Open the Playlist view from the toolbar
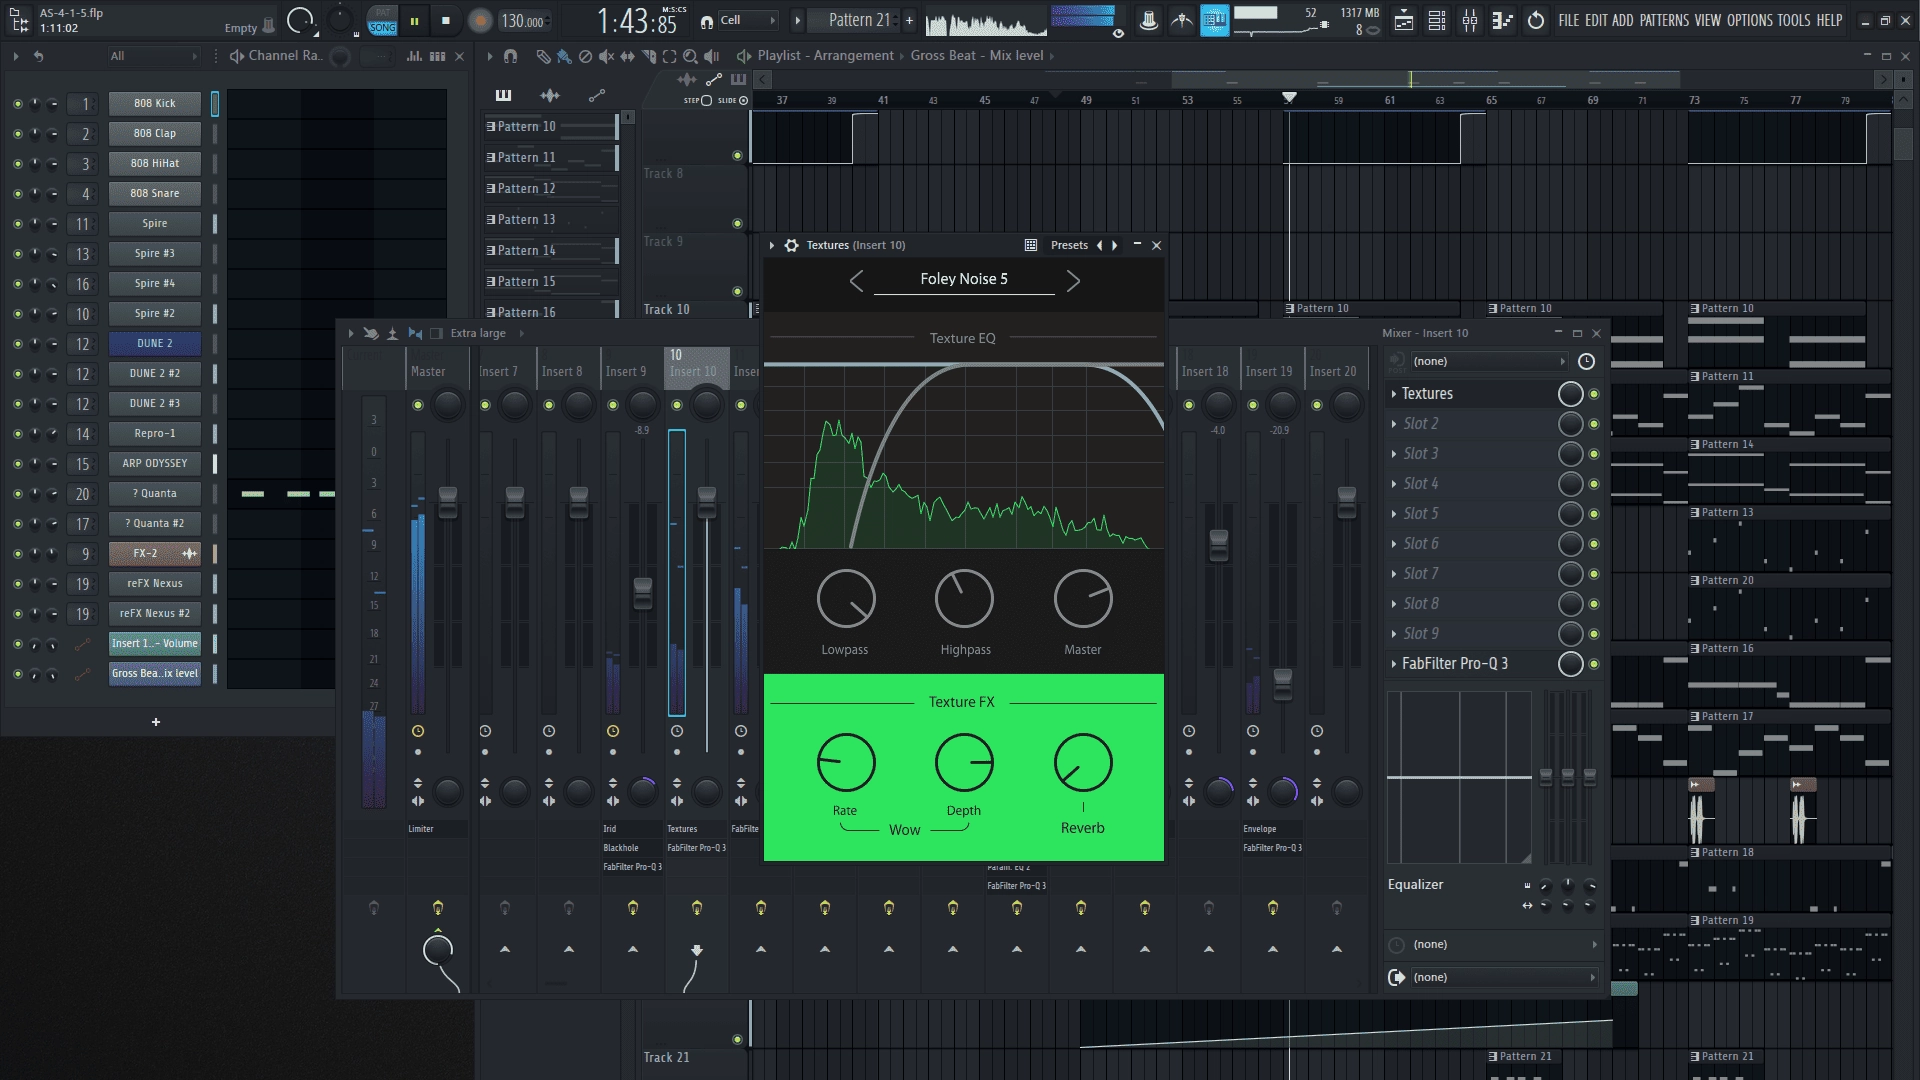1920x1080 pixels. (x=1404, y=20)
